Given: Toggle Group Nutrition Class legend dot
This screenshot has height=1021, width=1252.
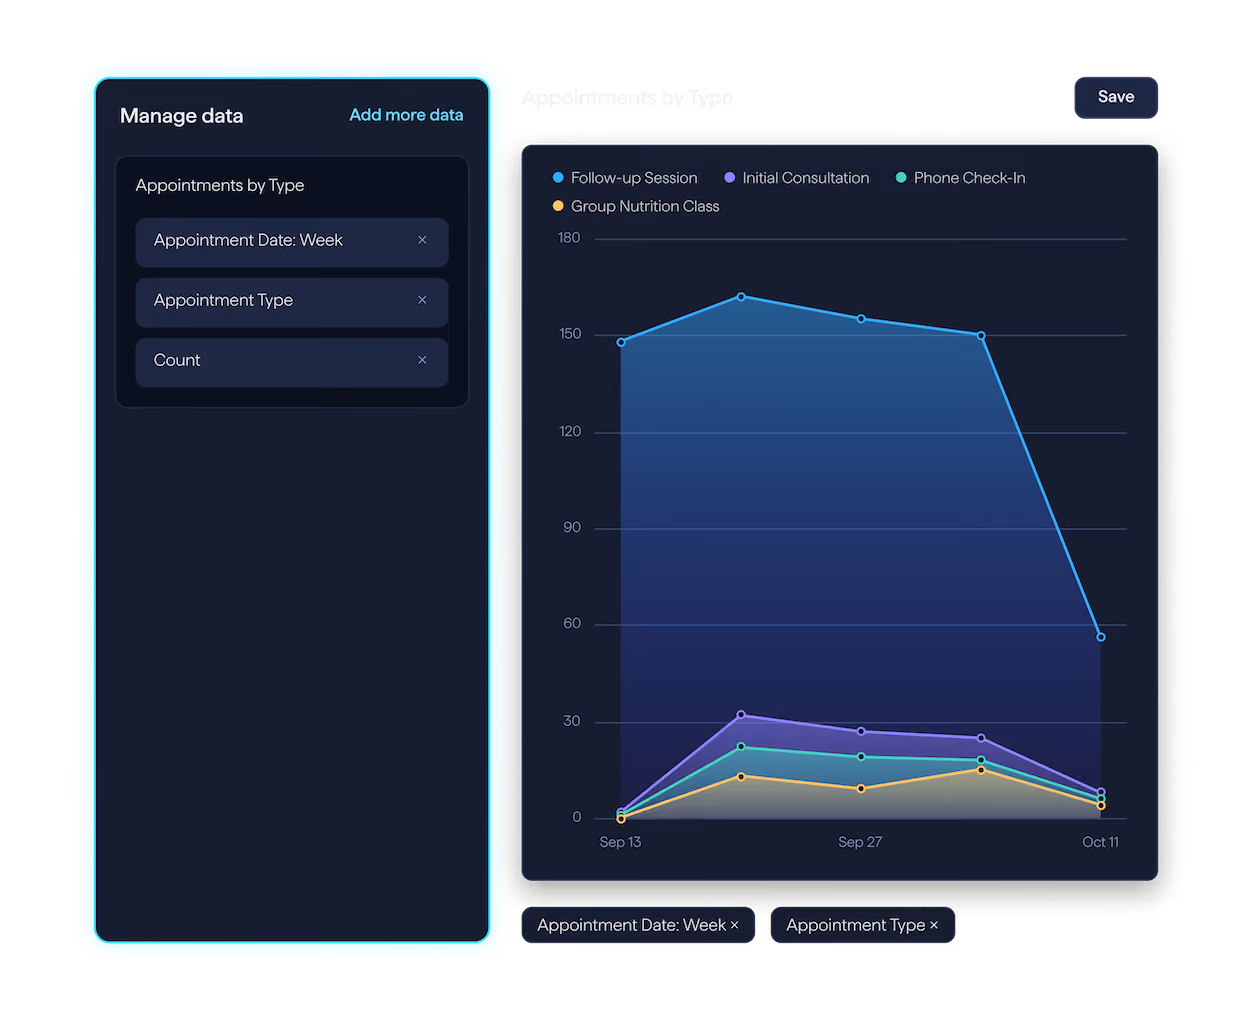Looking at the screenshot, I should tap(558, 206).
